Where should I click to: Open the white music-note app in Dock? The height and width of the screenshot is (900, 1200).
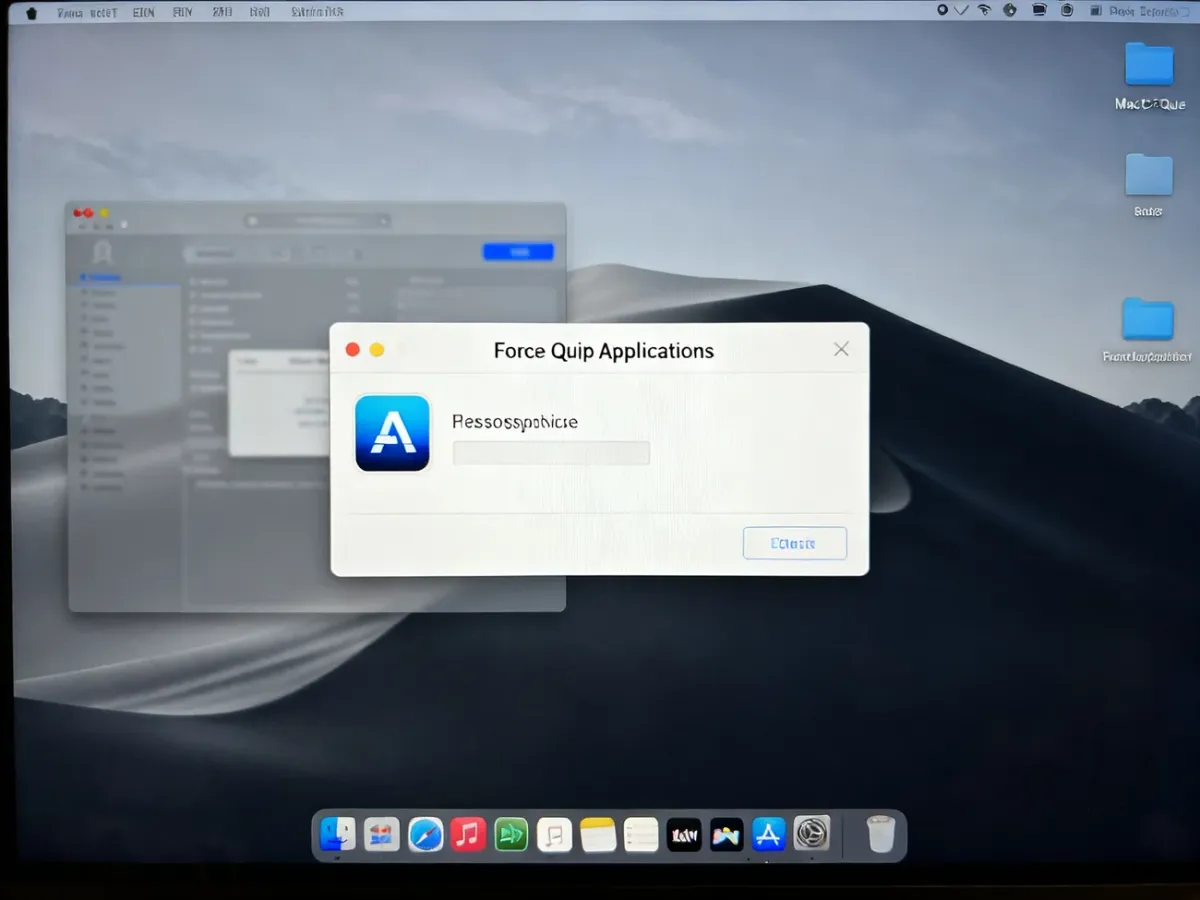pyautogui.click(x=554, y=834)
